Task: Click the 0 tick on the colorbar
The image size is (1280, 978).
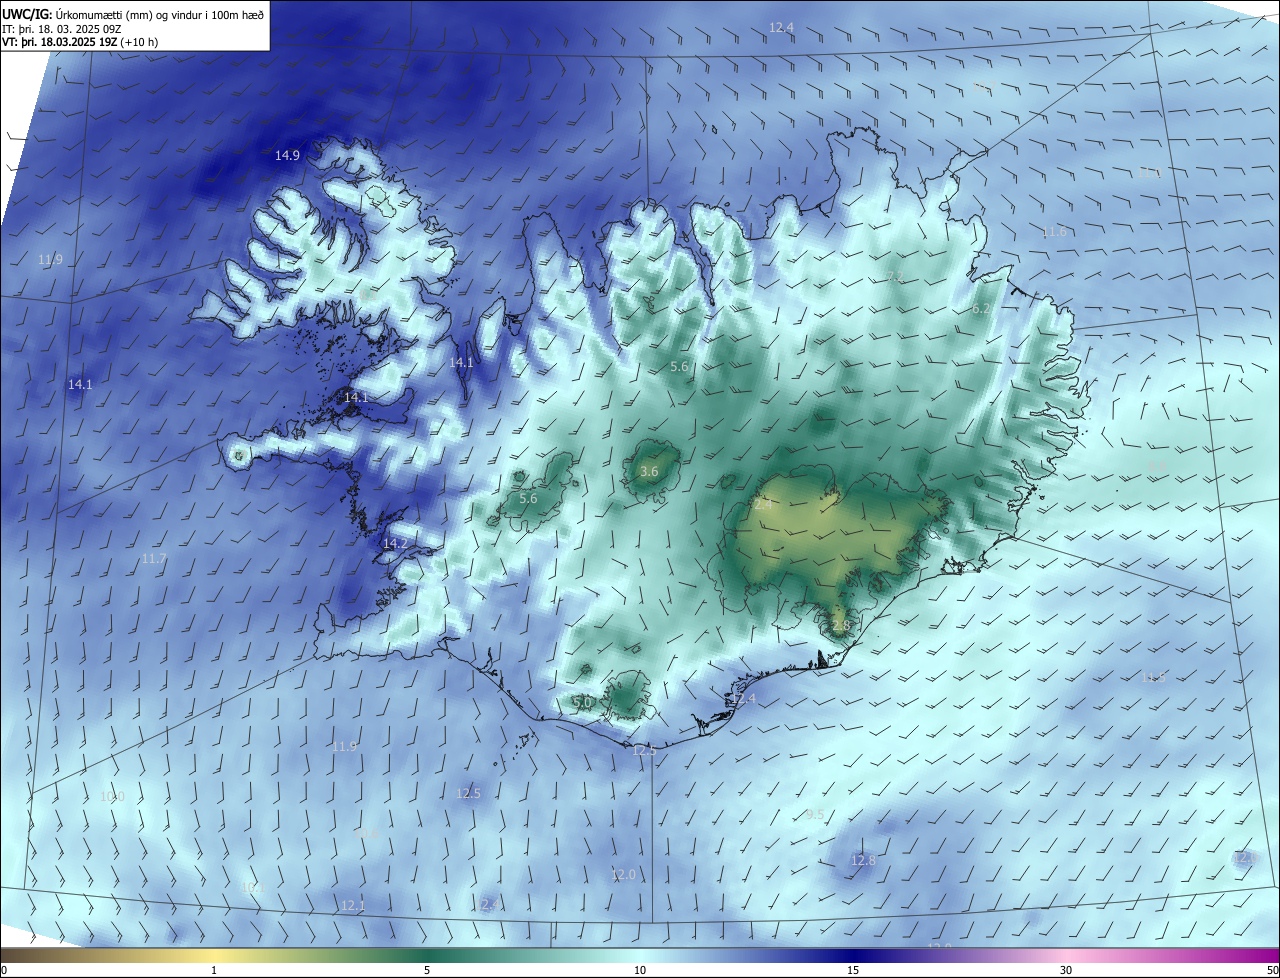Action: point(3,970)
